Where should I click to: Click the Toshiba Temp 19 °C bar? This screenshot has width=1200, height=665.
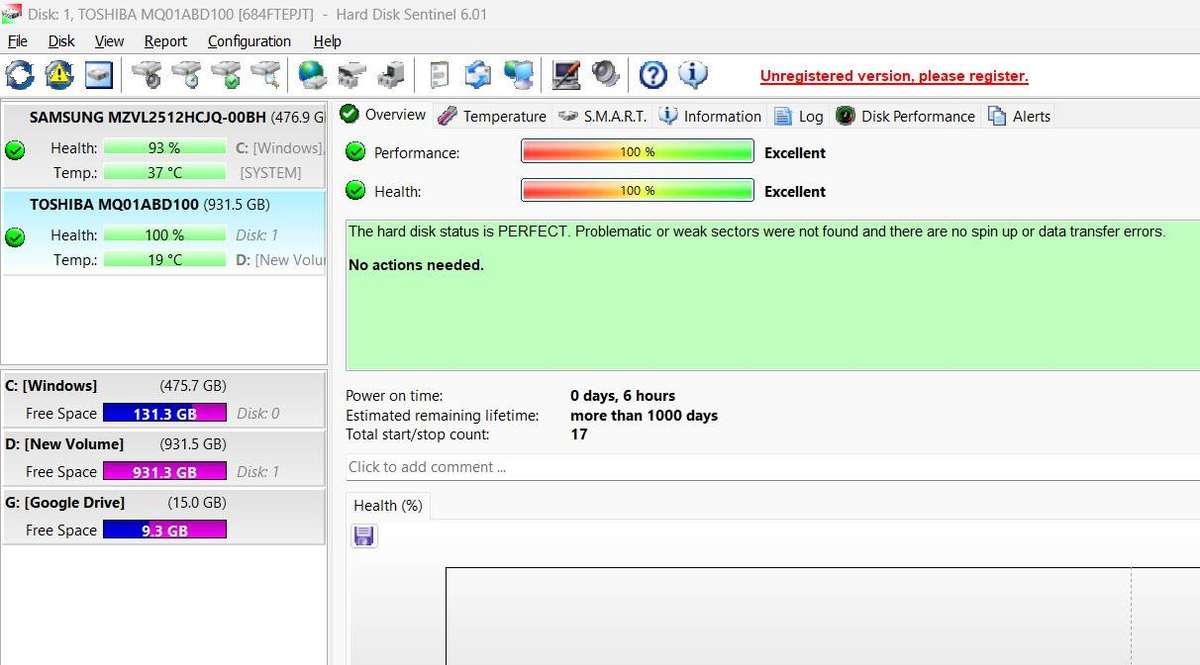[x=164, y=260]
